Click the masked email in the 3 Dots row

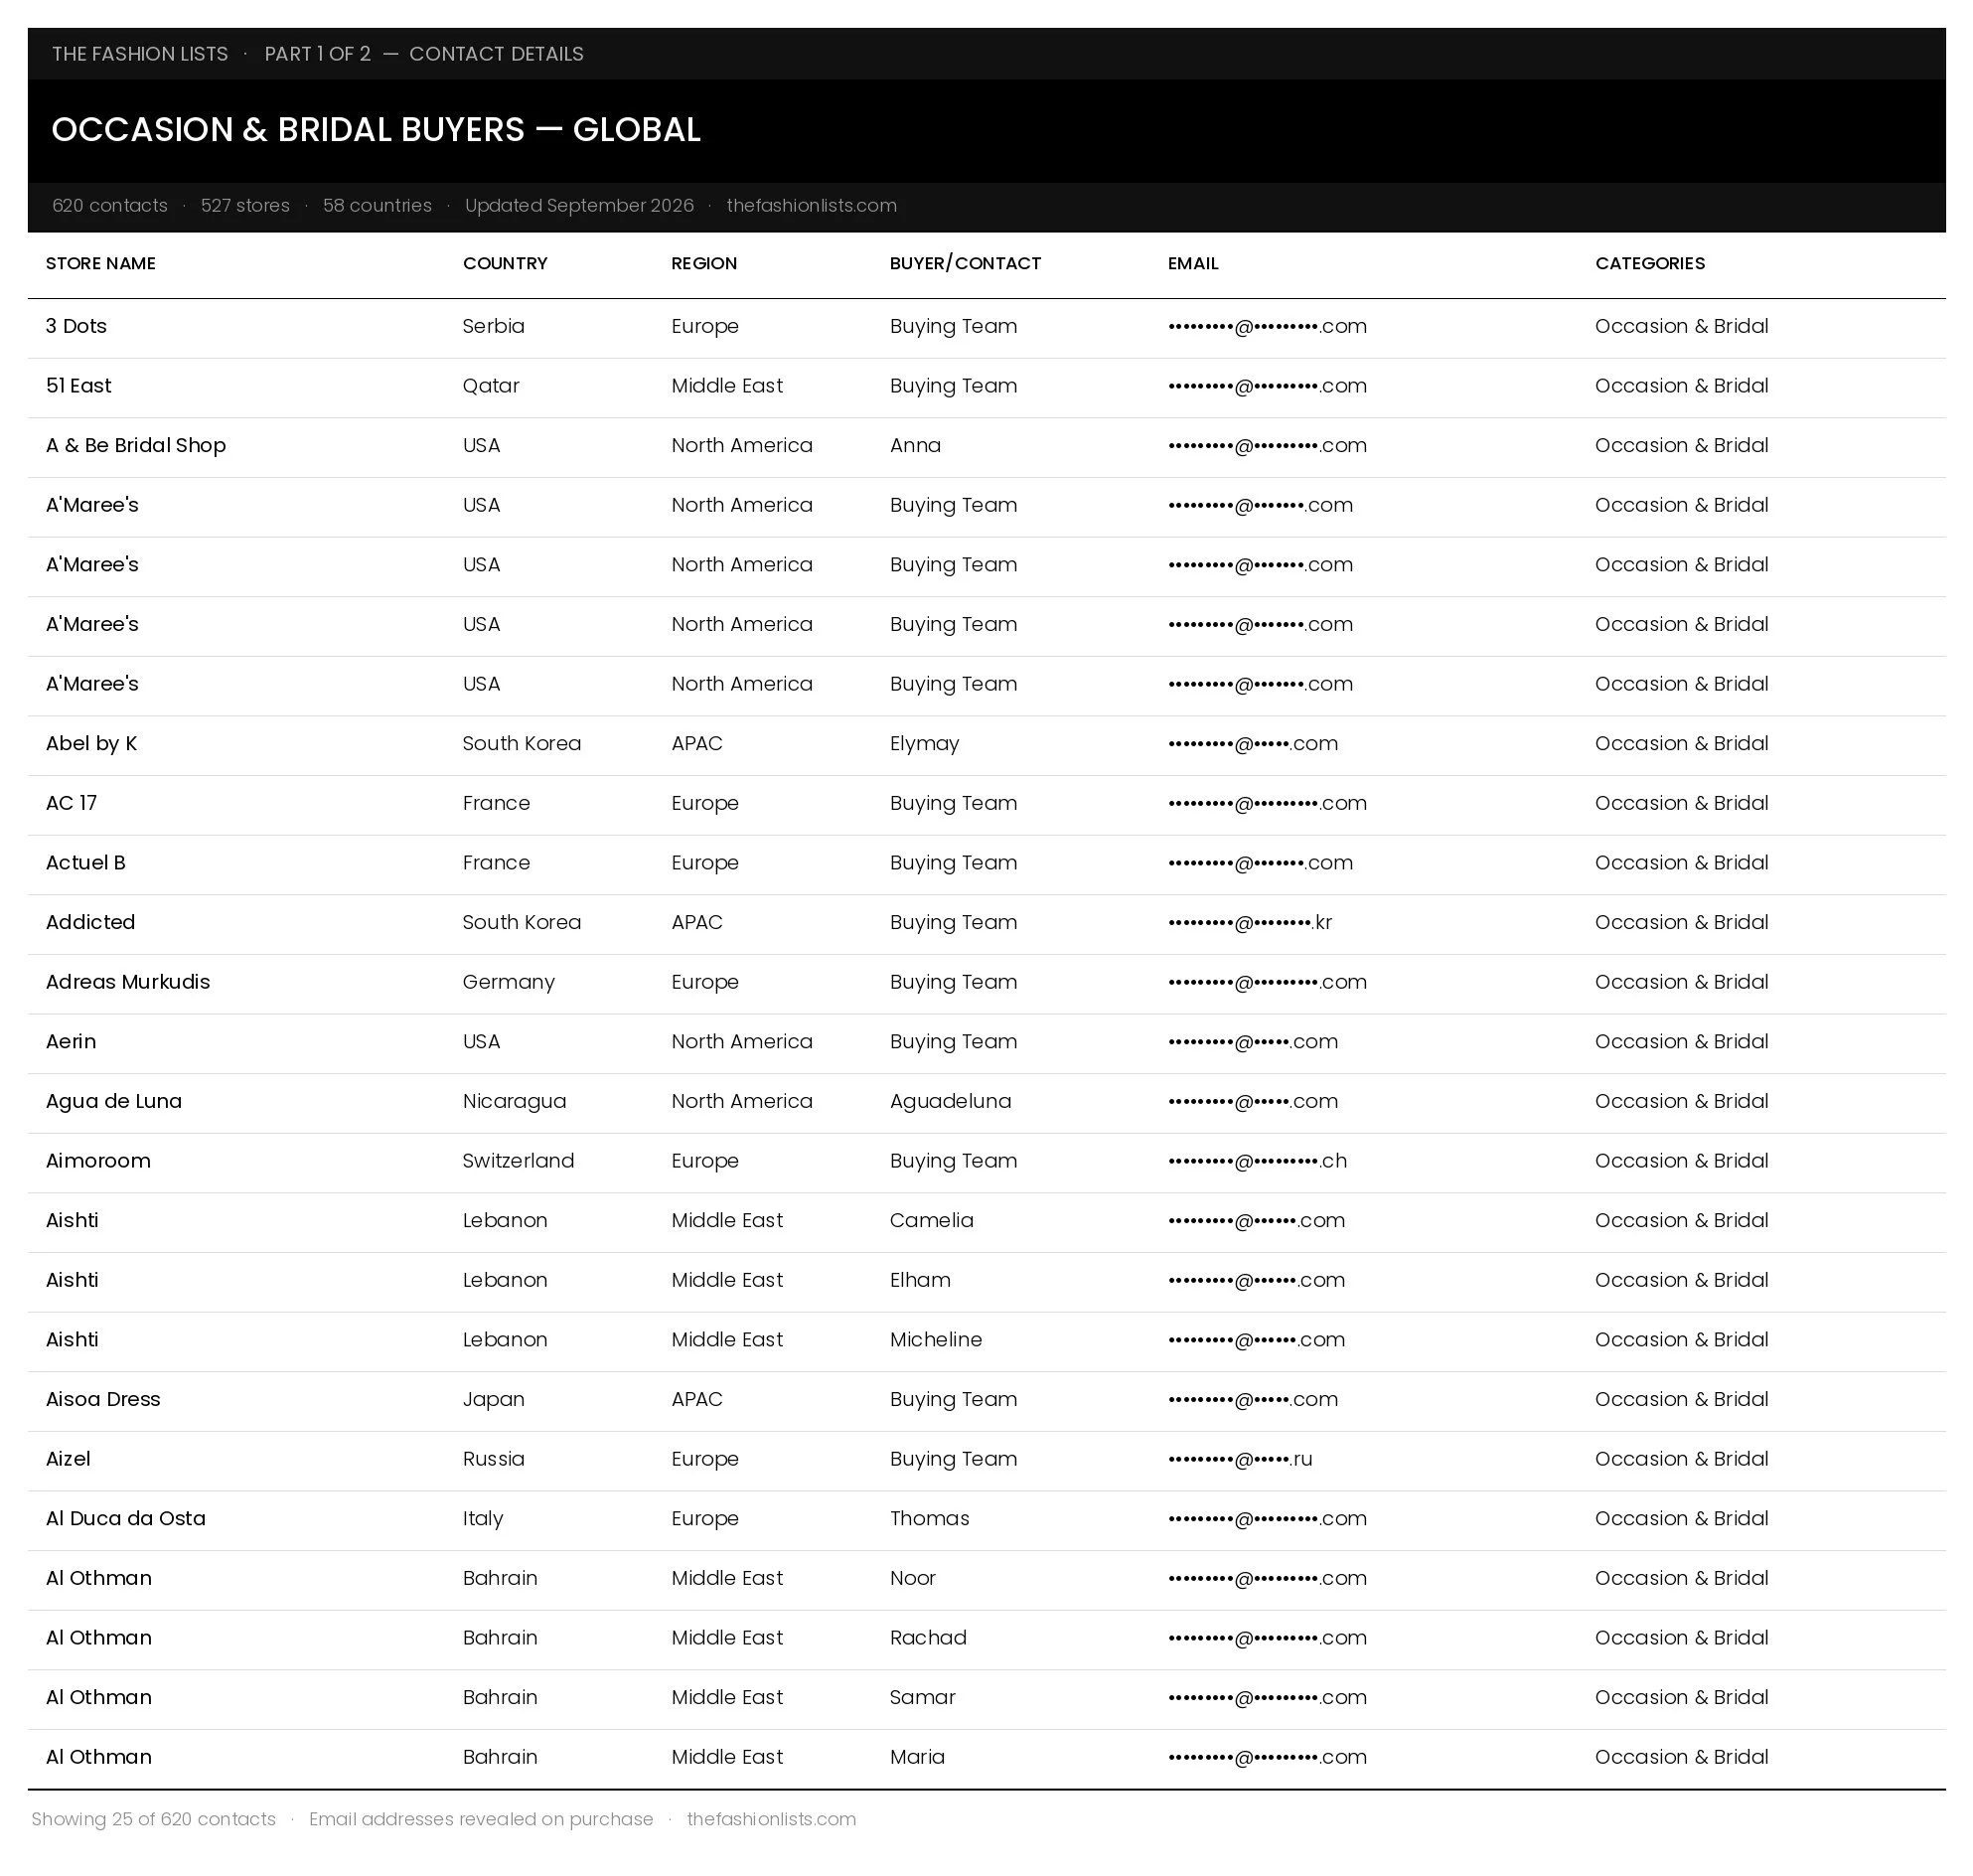tap(1267, 326)
